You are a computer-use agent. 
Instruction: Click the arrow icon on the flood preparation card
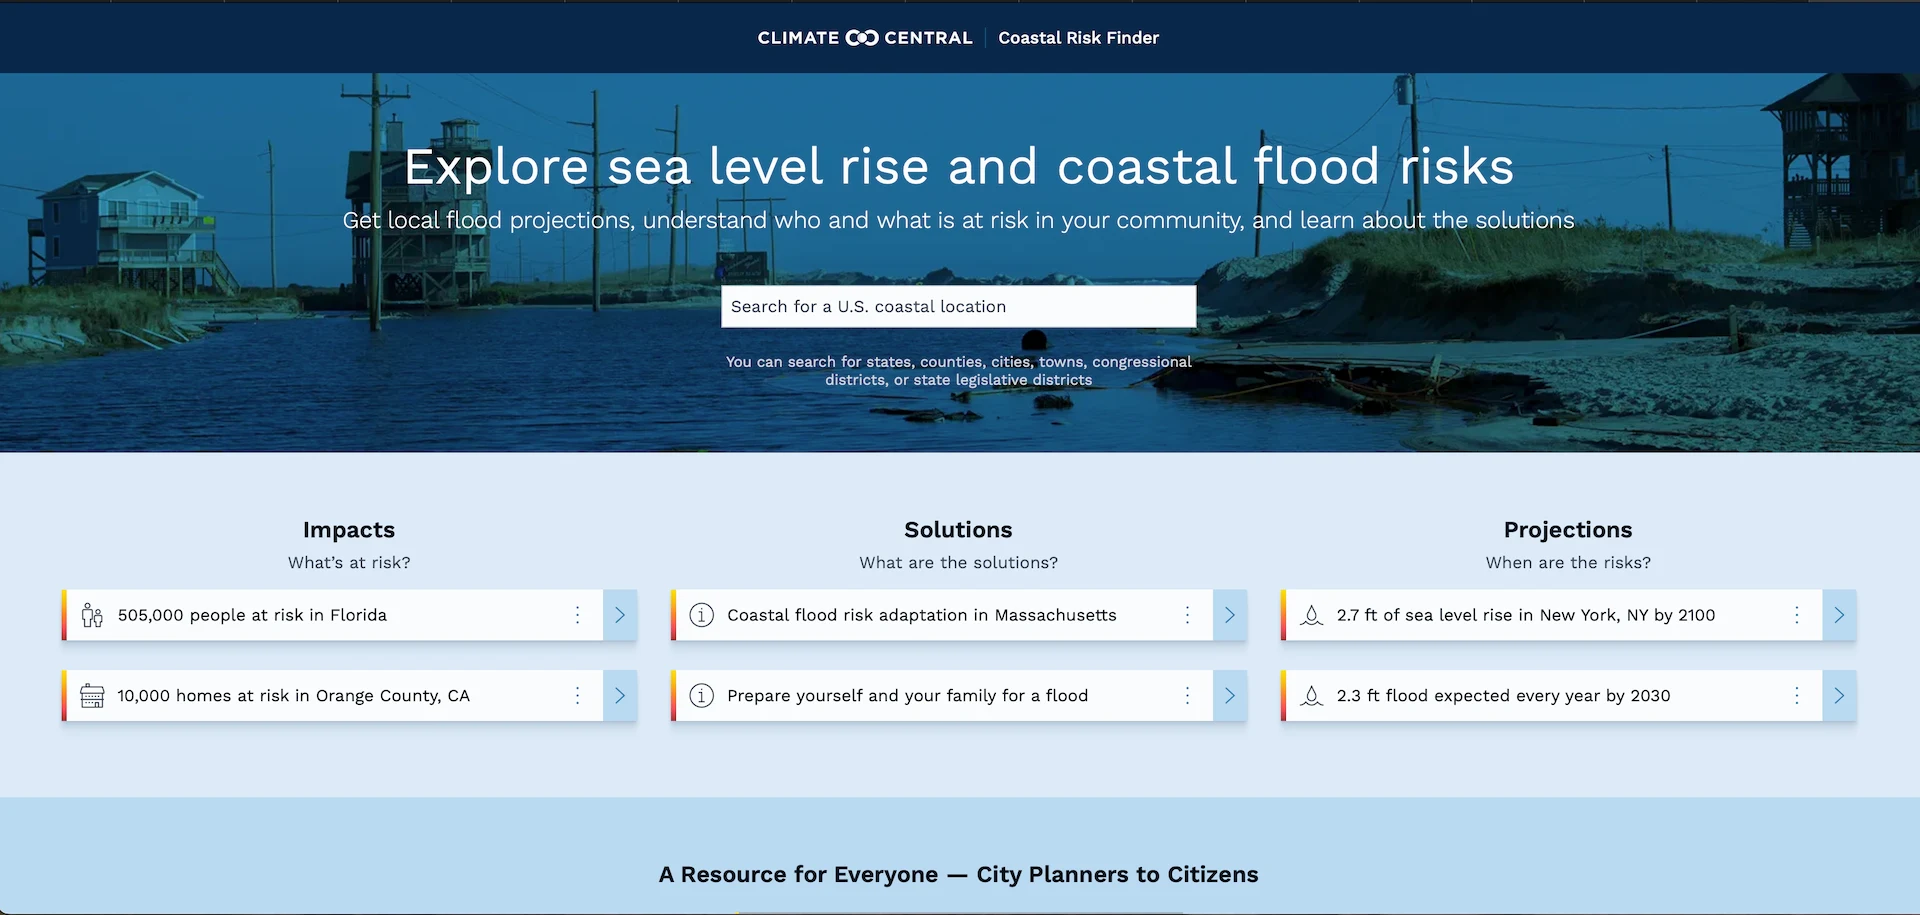tap(1230, 695)
